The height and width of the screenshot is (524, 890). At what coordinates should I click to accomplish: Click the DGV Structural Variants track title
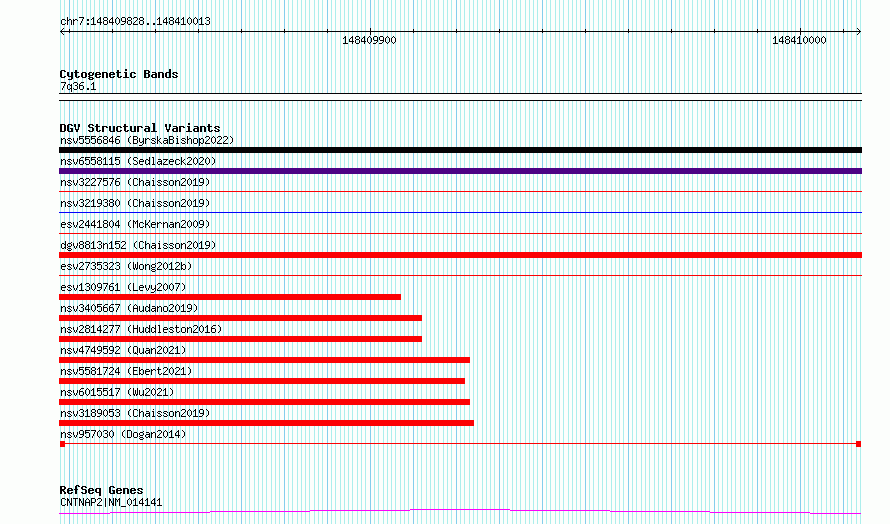[140, 128]
